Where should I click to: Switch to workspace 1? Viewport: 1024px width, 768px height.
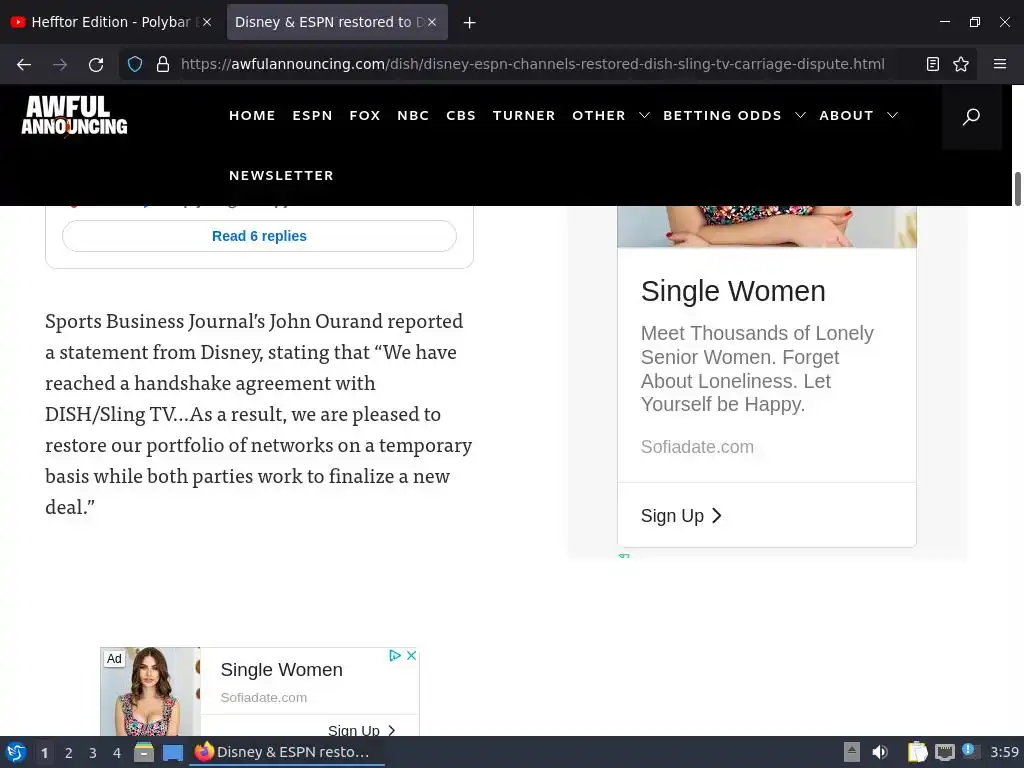tap(44, 753)
